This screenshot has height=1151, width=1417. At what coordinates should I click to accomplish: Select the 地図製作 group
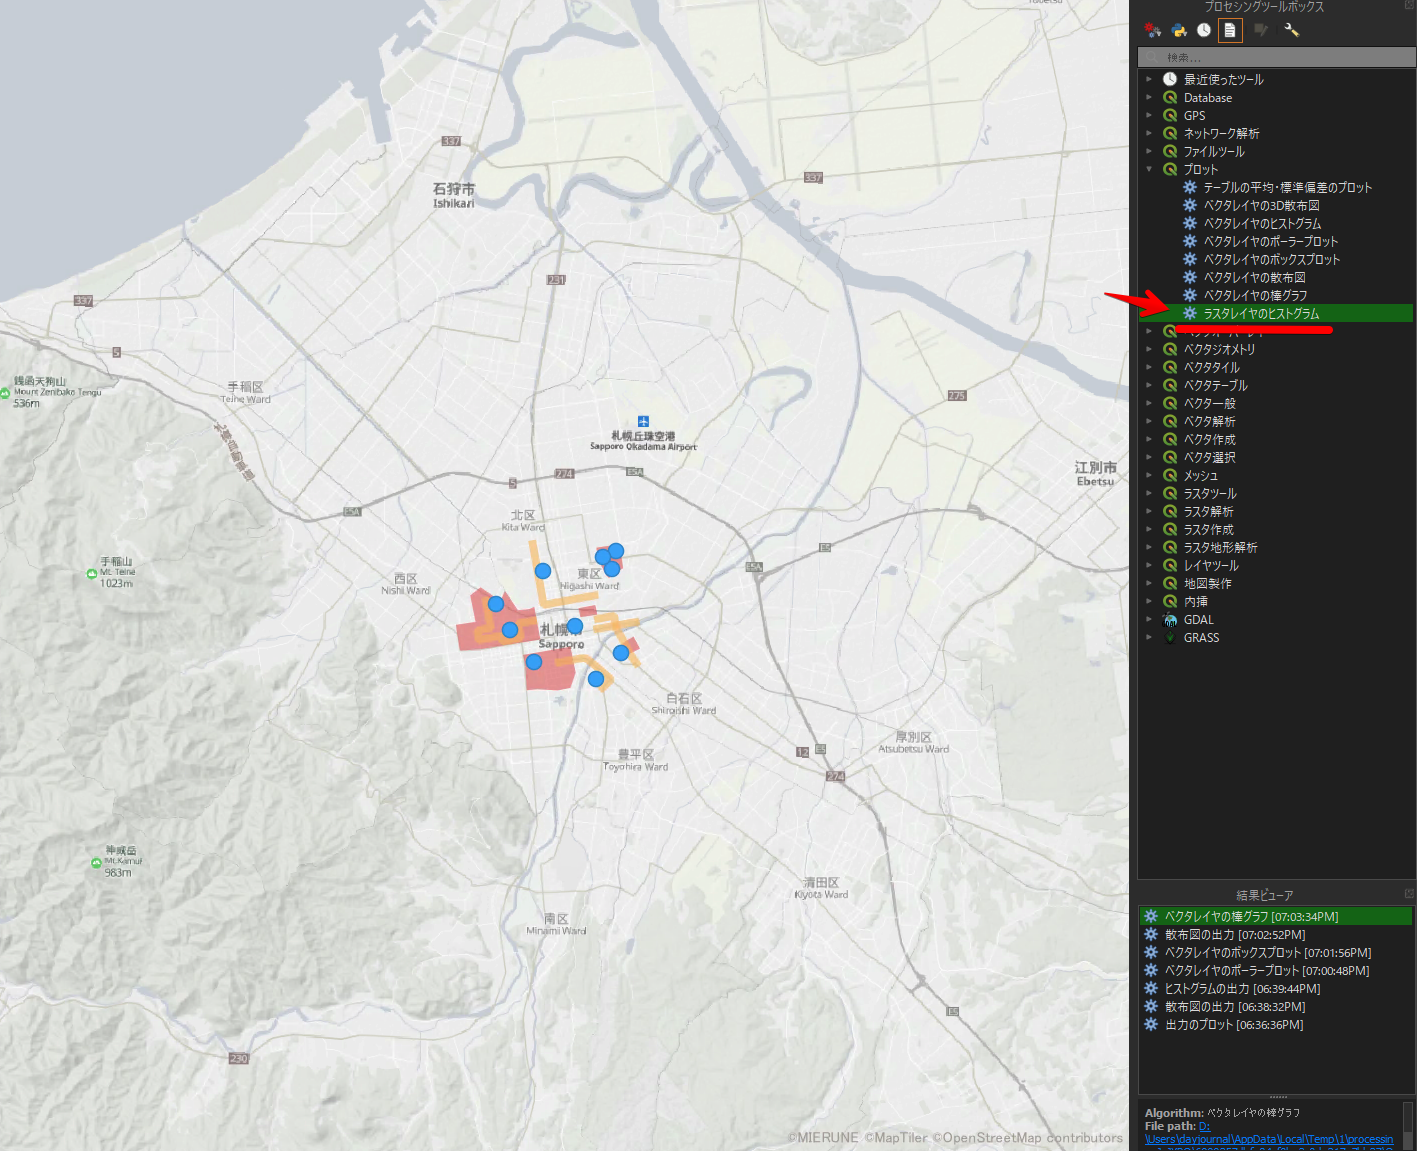[x=1207, y=583]
